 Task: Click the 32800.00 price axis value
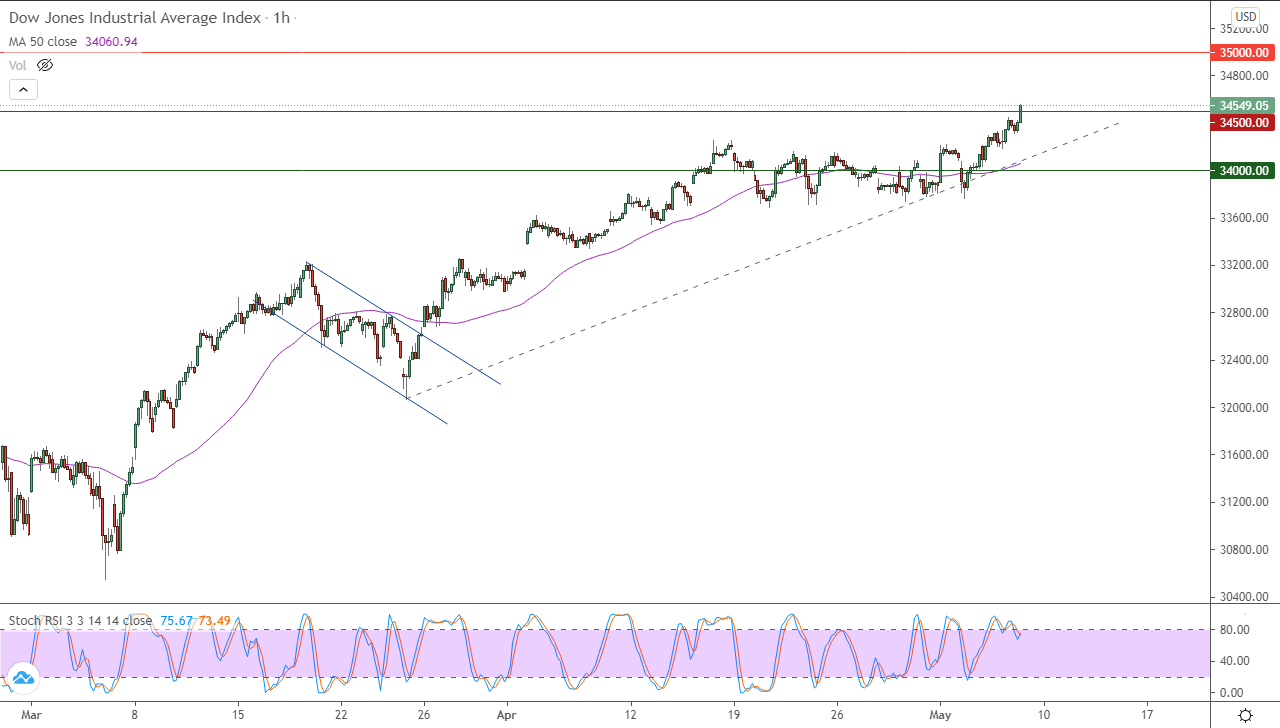coord(1244,313)
